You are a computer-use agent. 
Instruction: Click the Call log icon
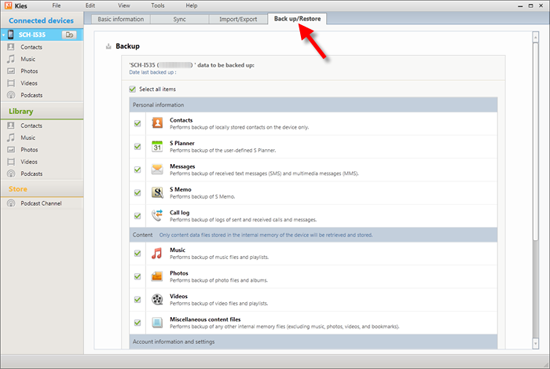[x=157, y=215]
